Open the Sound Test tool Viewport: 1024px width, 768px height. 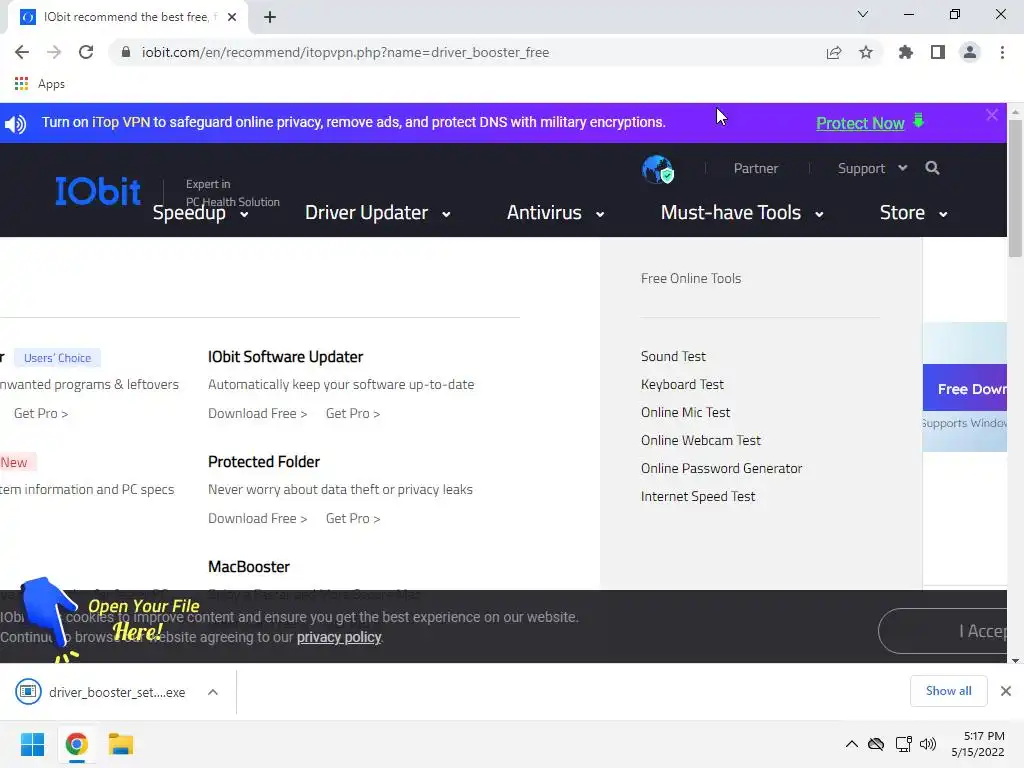tap(673, 357)
